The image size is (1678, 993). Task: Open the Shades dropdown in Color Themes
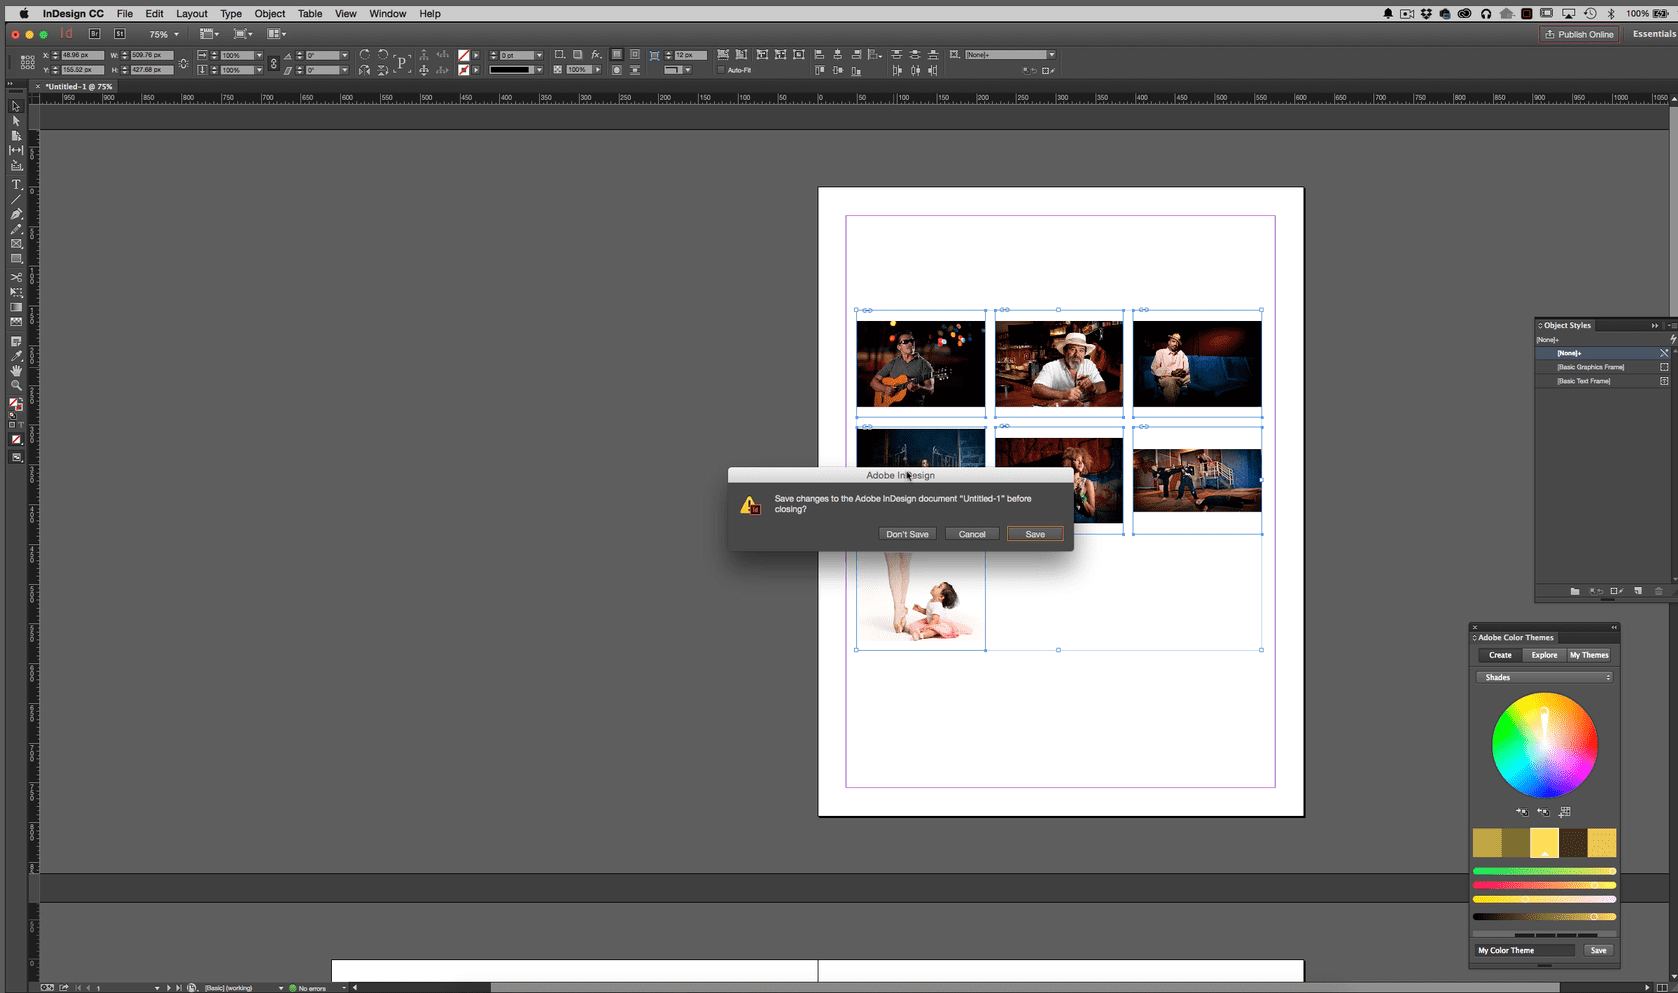(x=1544, y=677)
